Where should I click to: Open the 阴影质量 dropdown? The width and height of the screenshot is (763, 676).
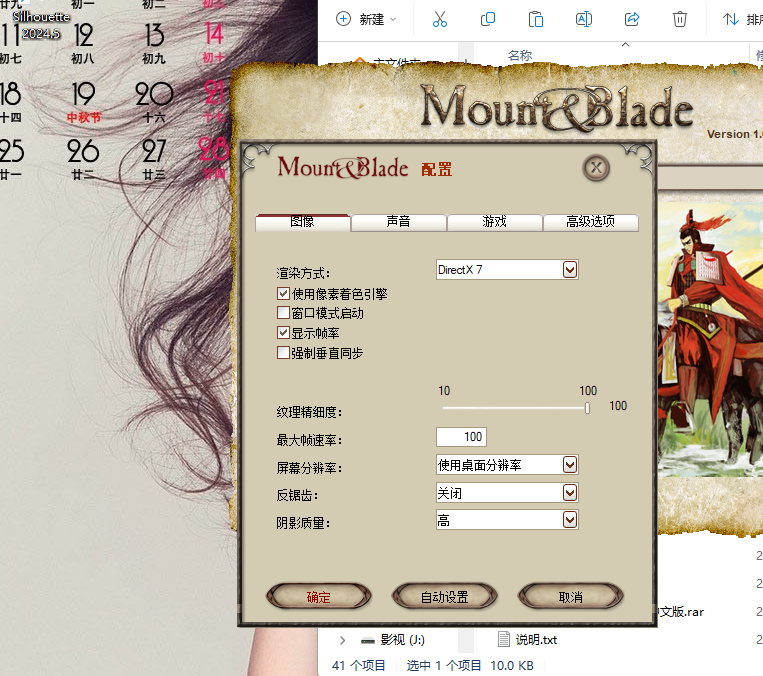(570, 520)
